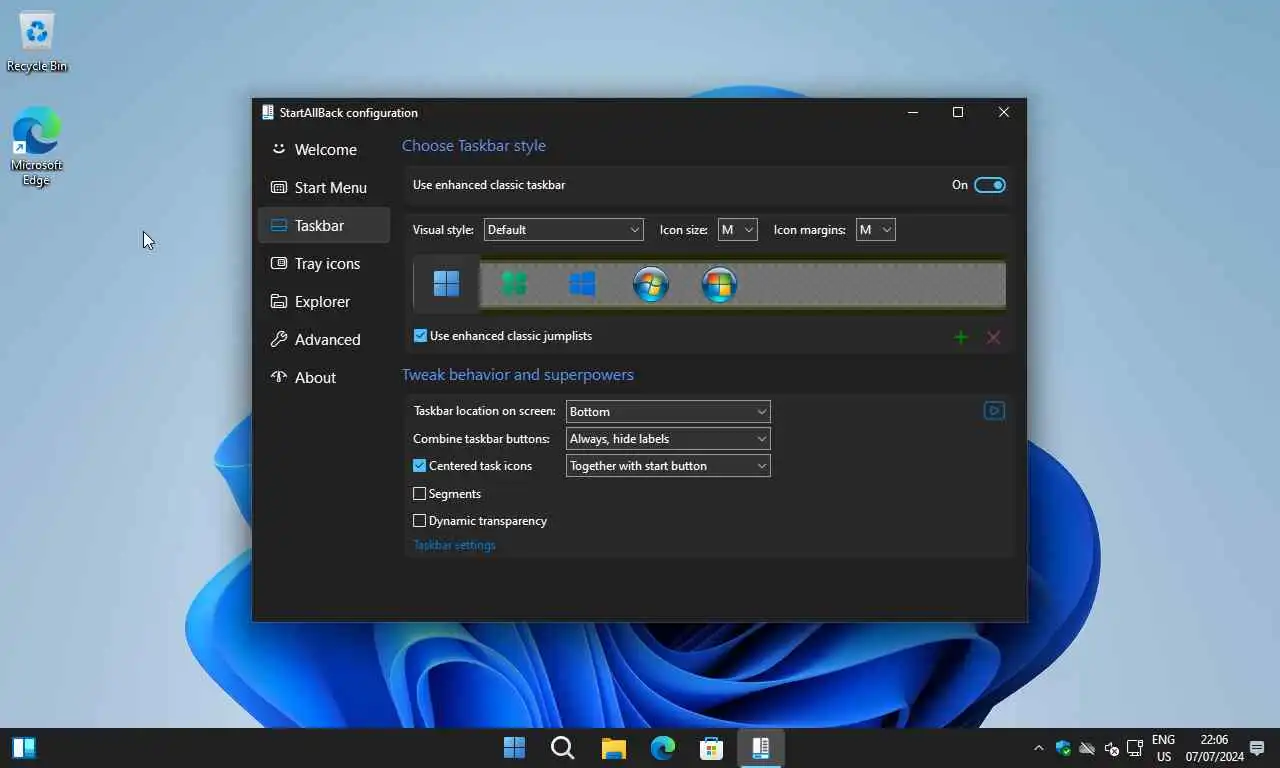
Task: Choose the green clover start button style
Action: 514,285
